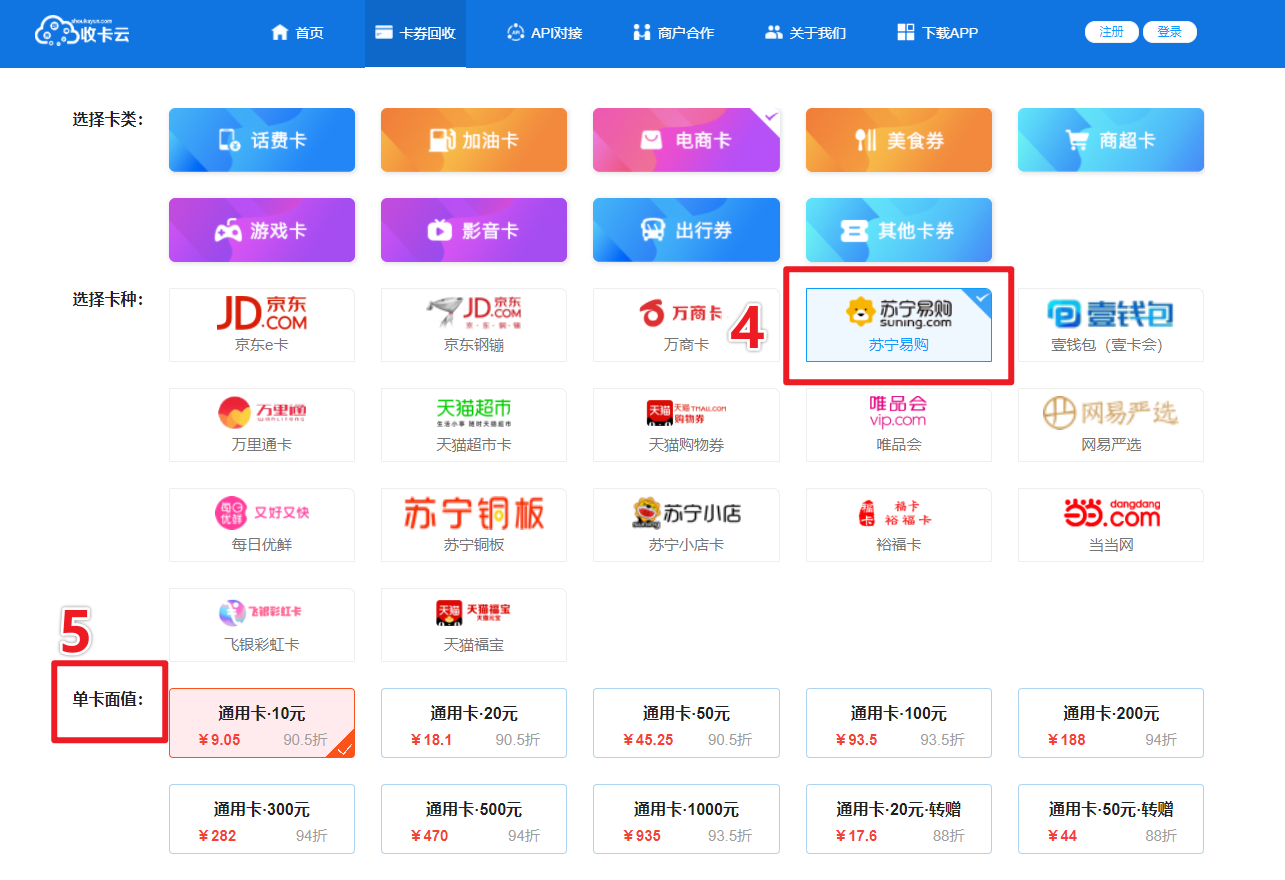This screenshot has width=1285, height=880.
Task: Select 话费卡 card category
Action: point(262,140)
